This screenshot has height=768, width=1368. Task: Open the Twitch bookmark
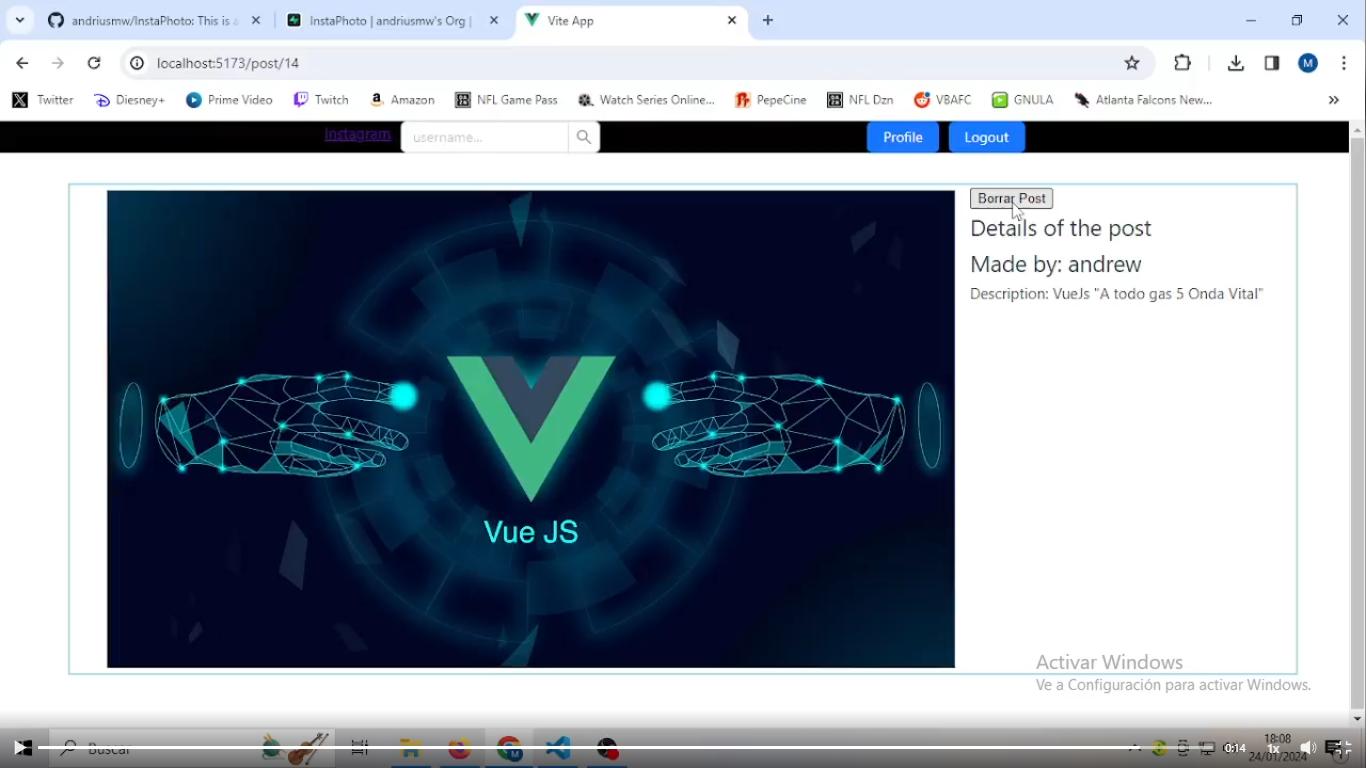321,100
